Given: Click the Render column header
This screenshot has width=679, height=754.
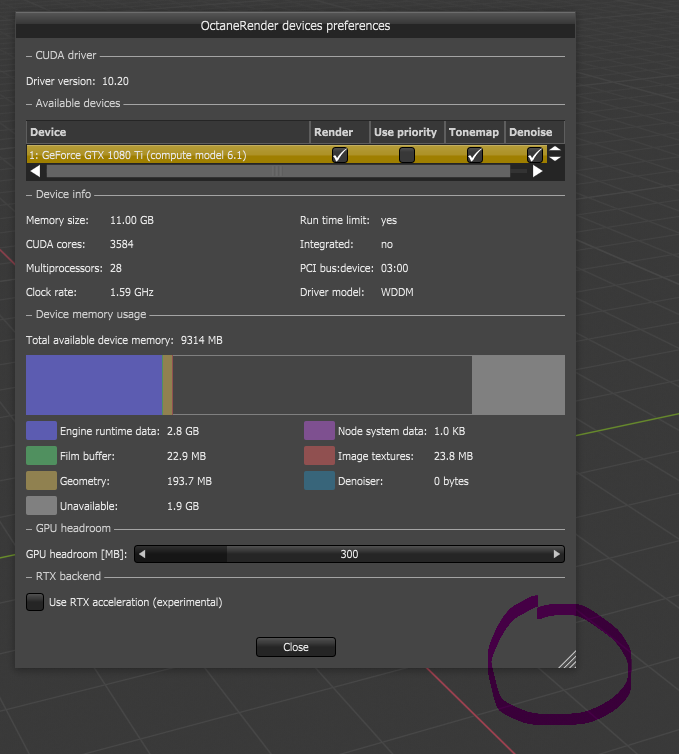Looking at the screenshot, I should pyautogui.click(x=340, y=132).
